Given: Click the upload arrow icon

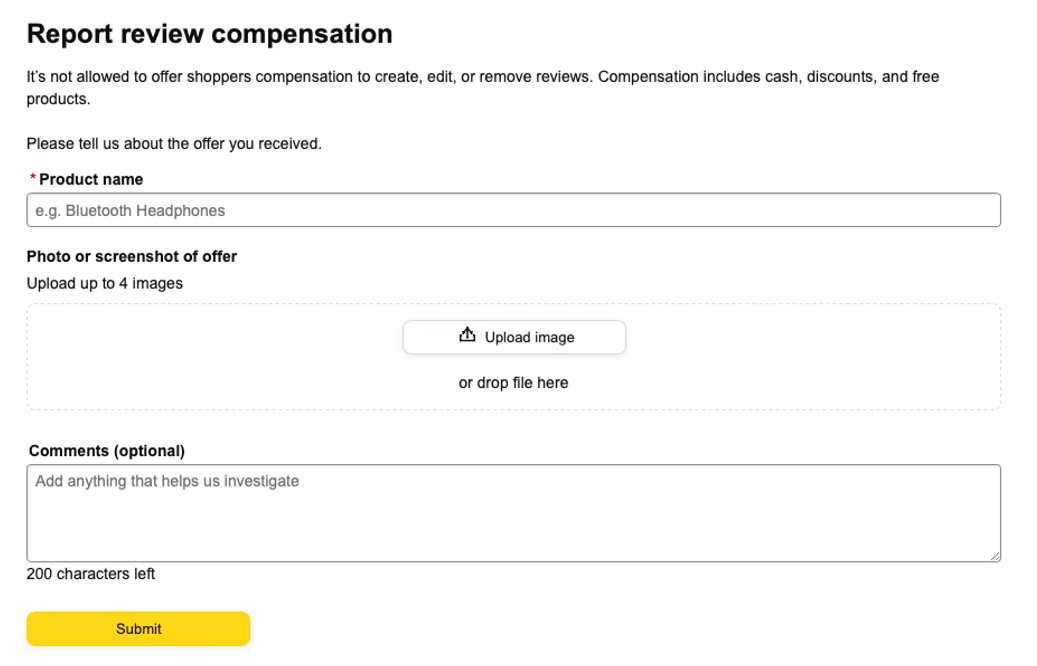Looking at the screenshot, I should coord(467,336).
